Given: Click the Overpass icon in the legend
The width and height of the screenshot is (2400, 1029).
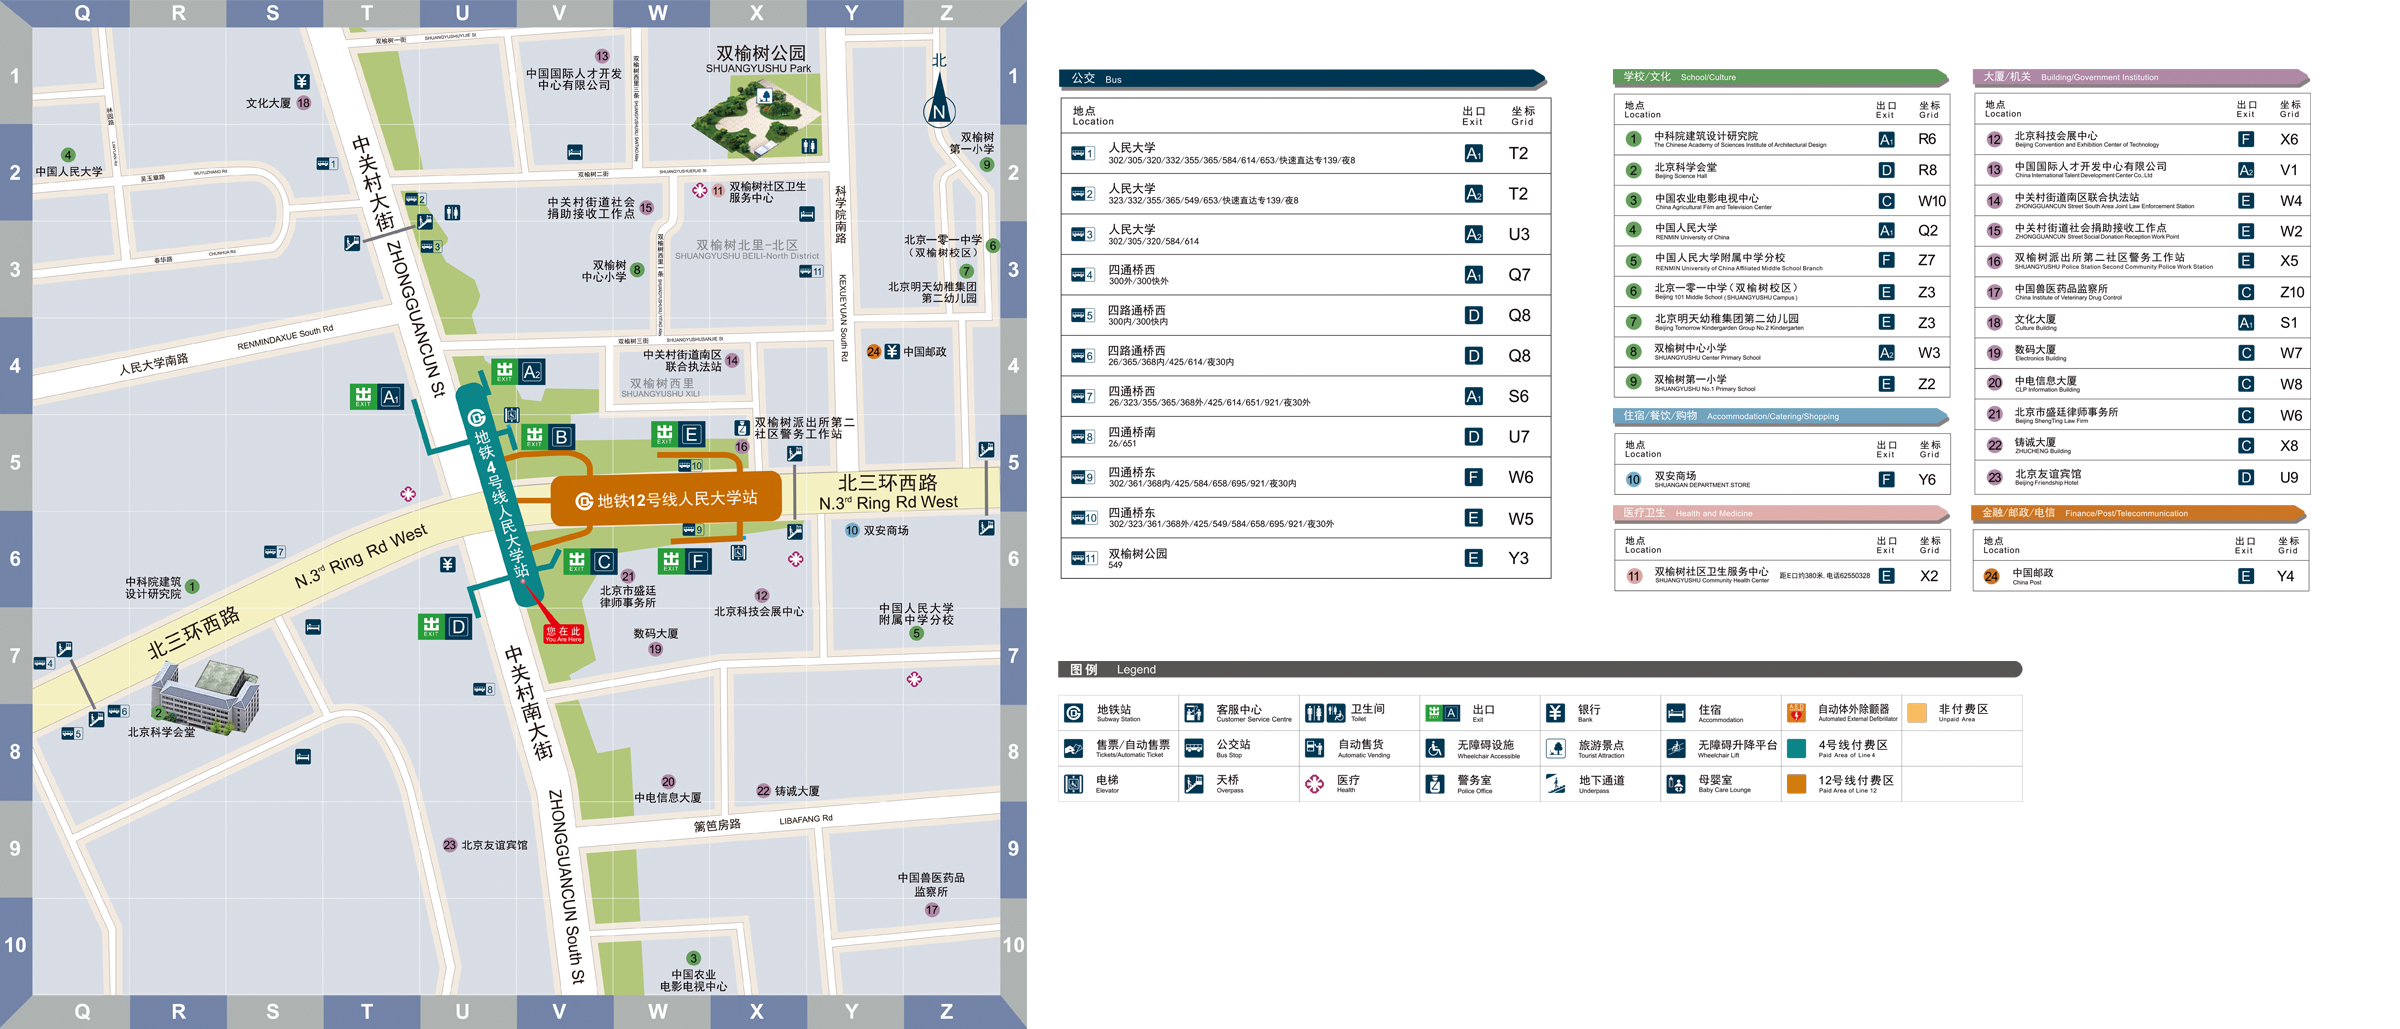Looking at the screenshot, I should click(x=1194, y=784).
